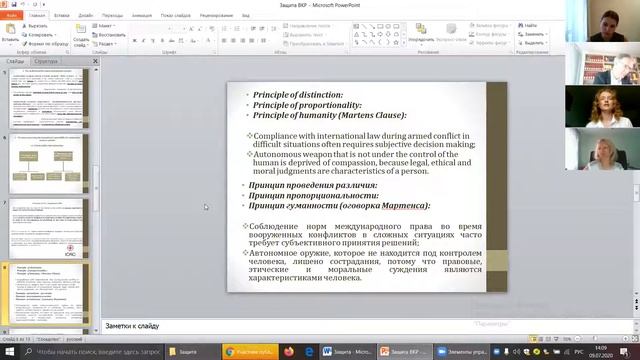The image size is (640, 360).
Task: Select the star shape in shapes gallery
Action: tap(396, 42)
